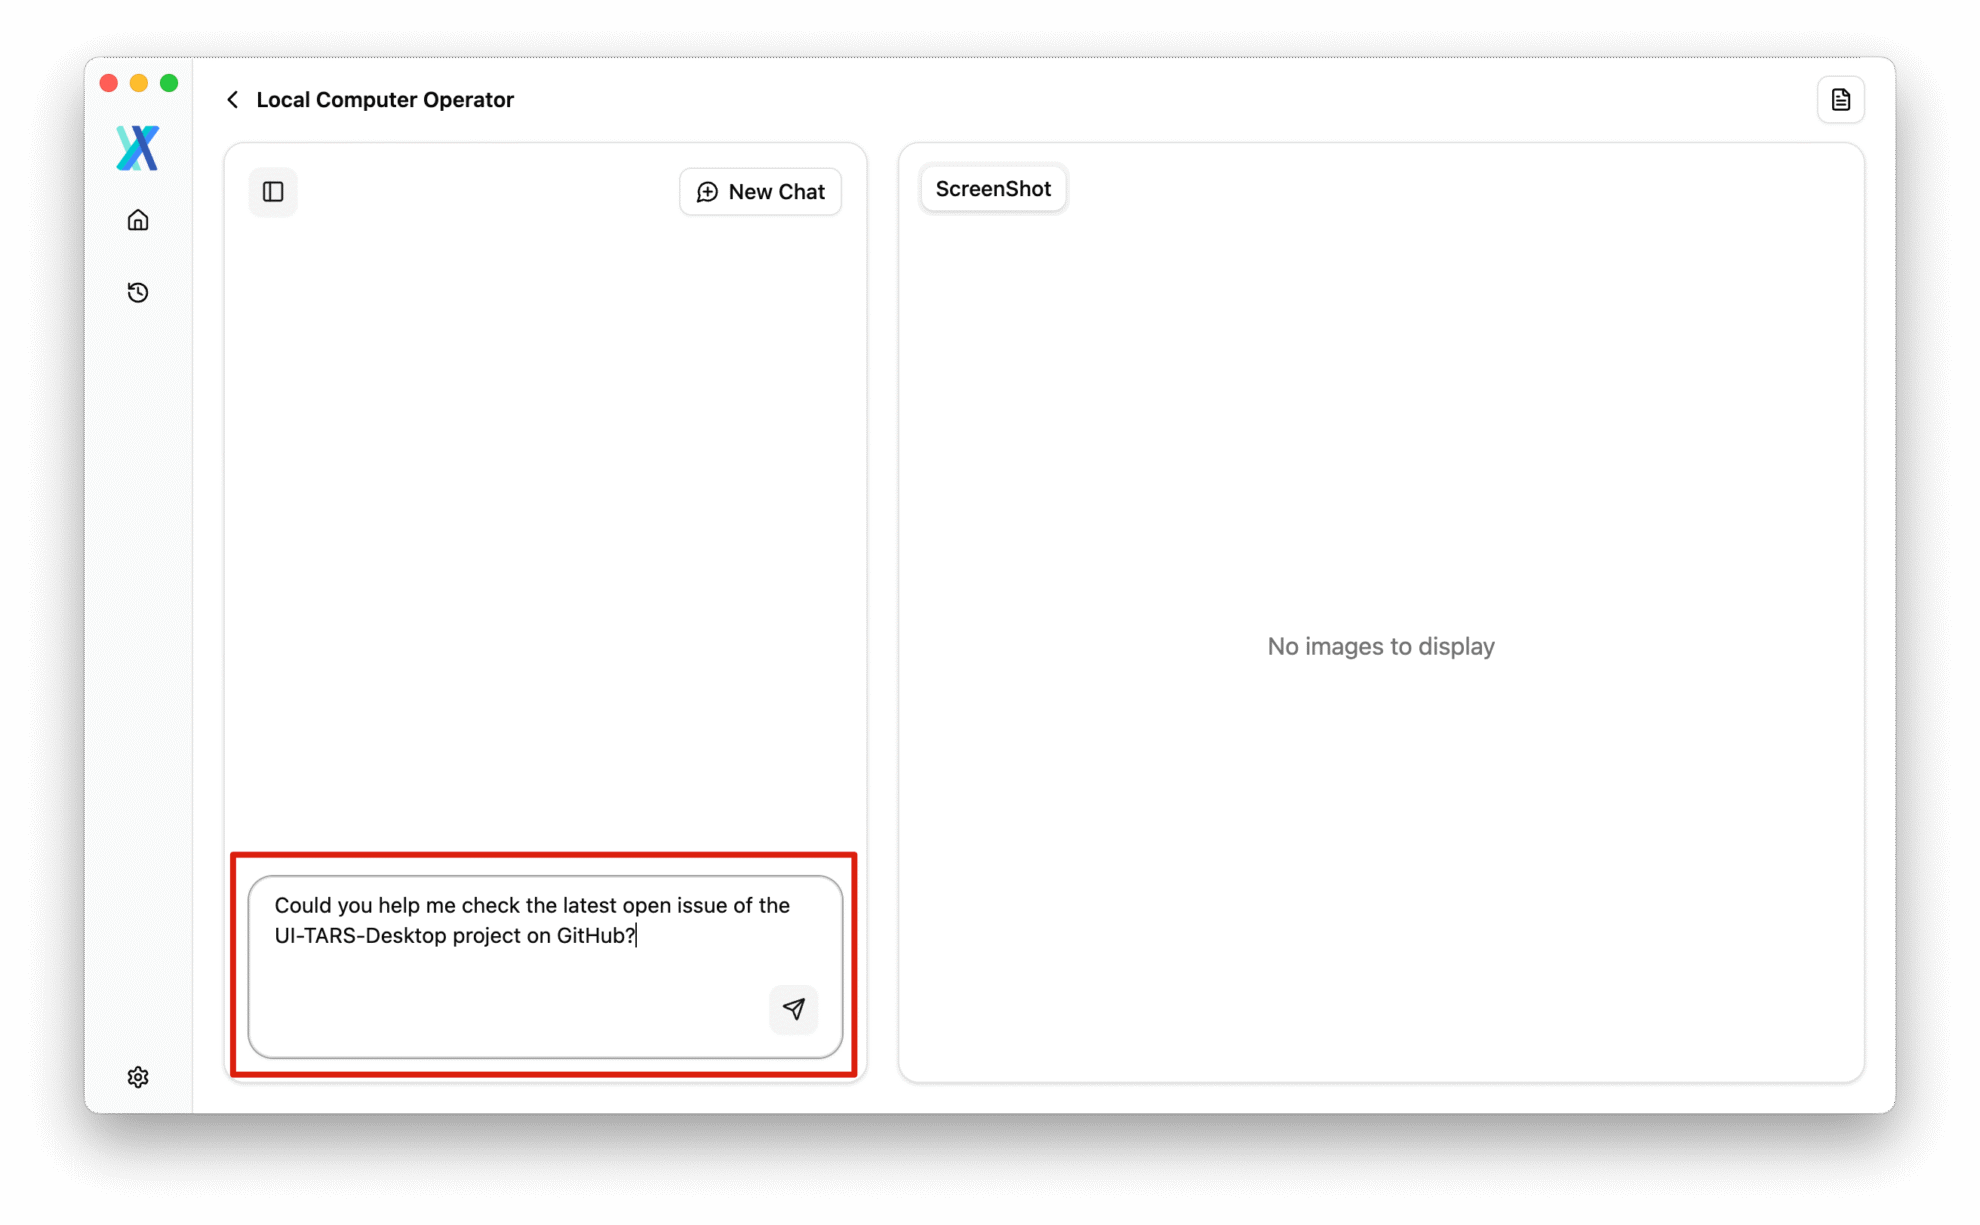Open the document report icon at top right

(x=1840, y=100)
